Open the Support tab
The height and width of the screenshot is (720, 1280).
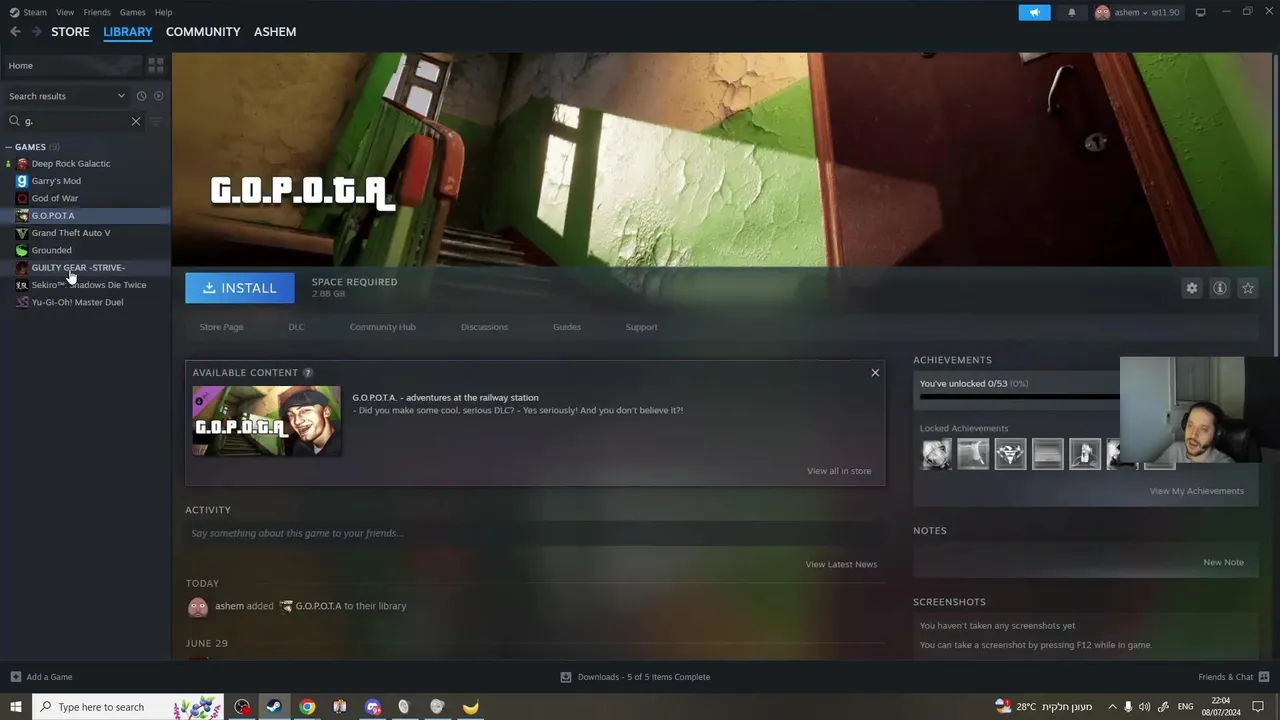coord(641,327)
